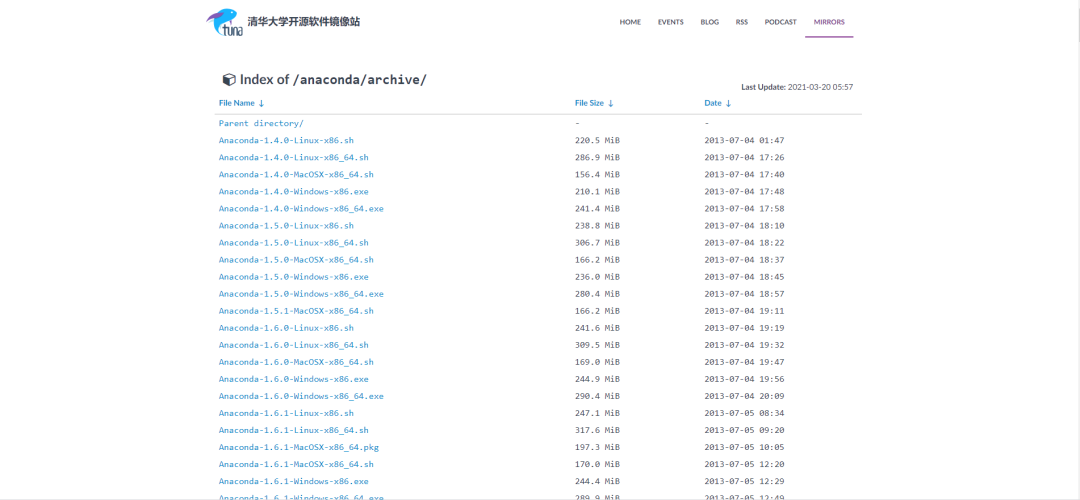
Task: Download Anaconda-1.6.0-Linux-x86.sh
Action: click(287, 328)
